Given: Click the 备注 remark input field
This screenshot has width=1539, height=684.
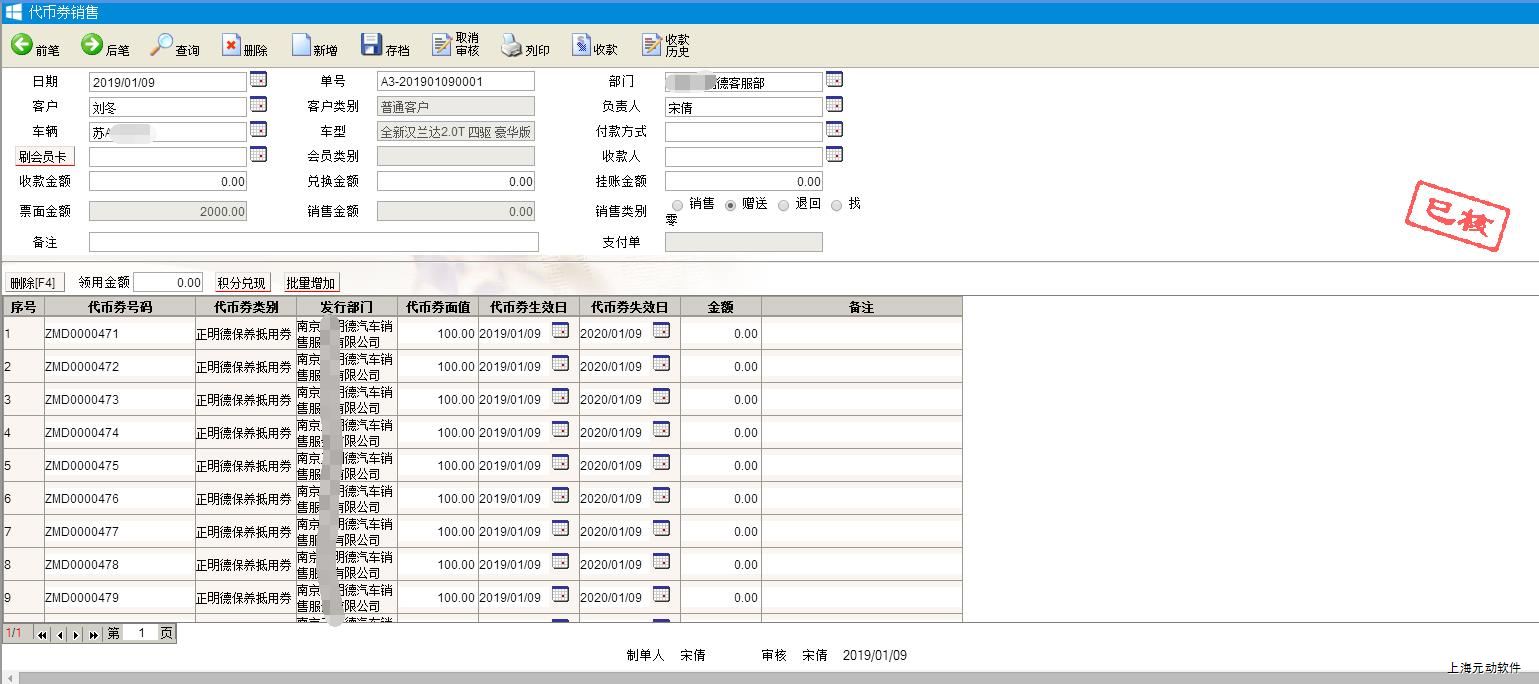Looking at the screenshot, I should pos(313,242).
